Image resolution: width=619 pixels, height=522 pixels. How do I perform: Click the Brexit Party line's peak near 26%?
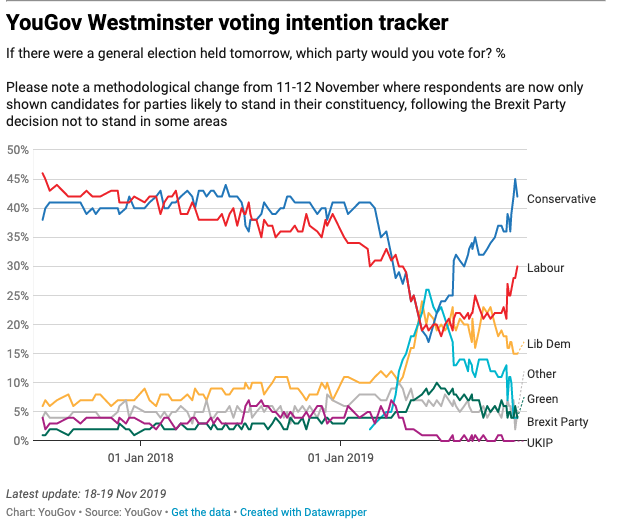point(427,290)
